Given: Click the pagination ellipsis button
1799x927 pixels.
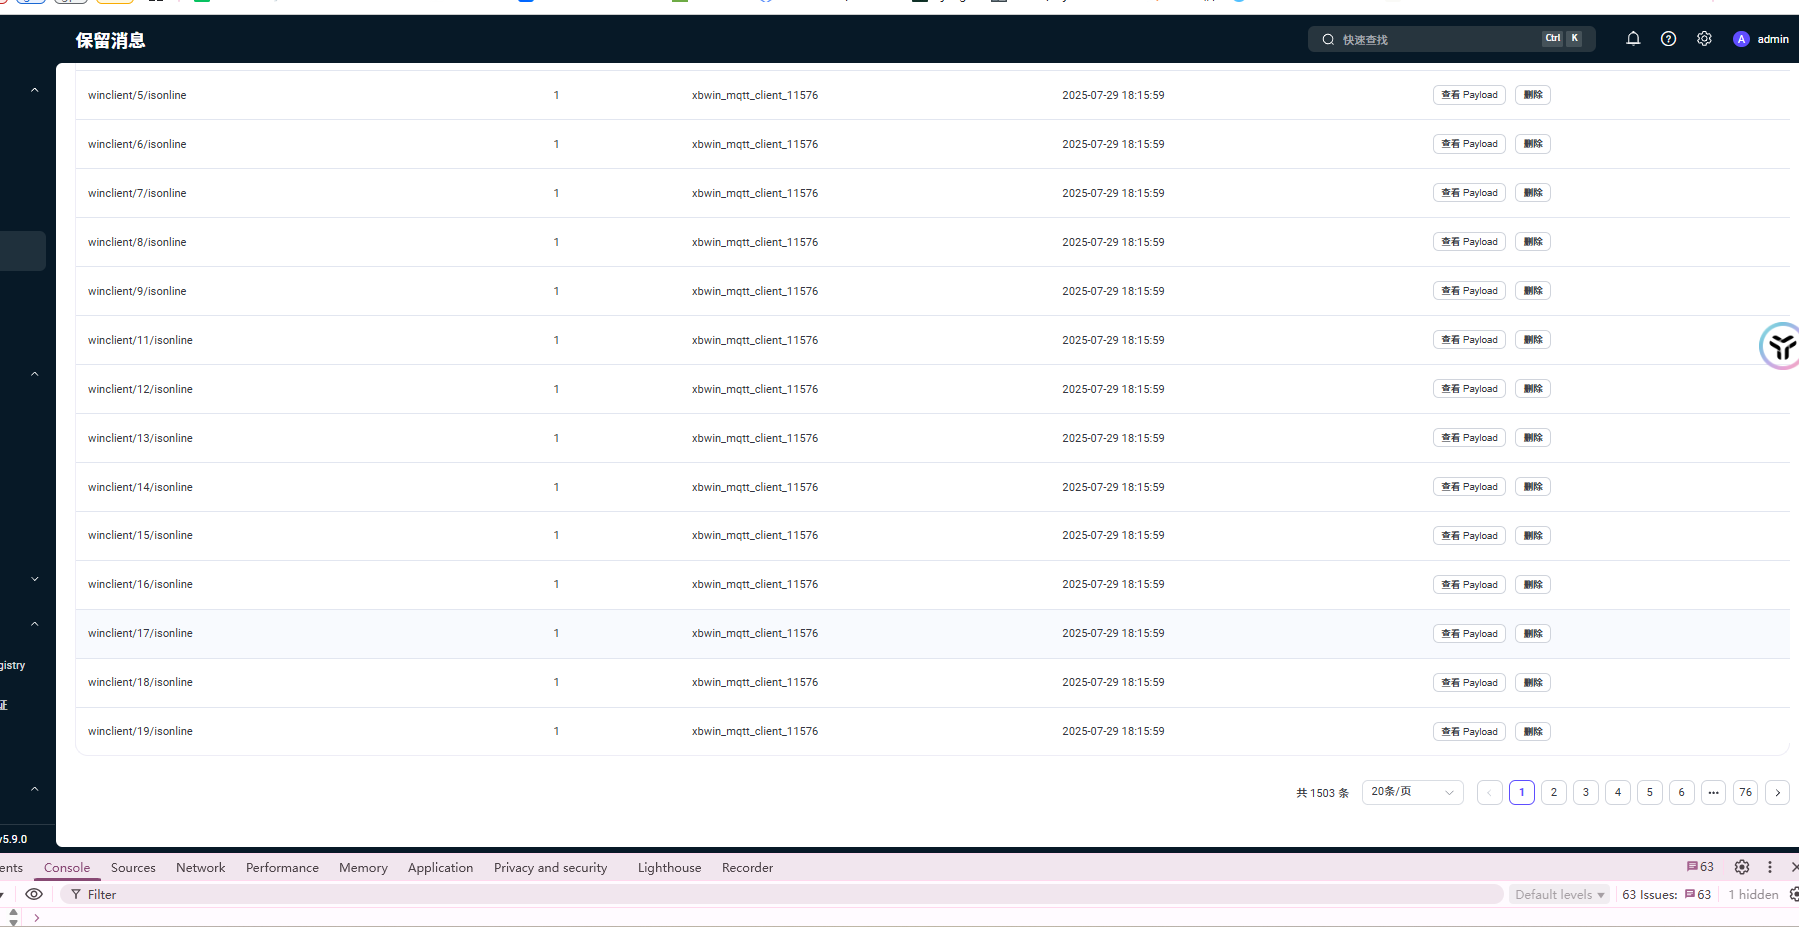Looking at the screenshot, I should pyautogui.click(x=1713, y=792).
